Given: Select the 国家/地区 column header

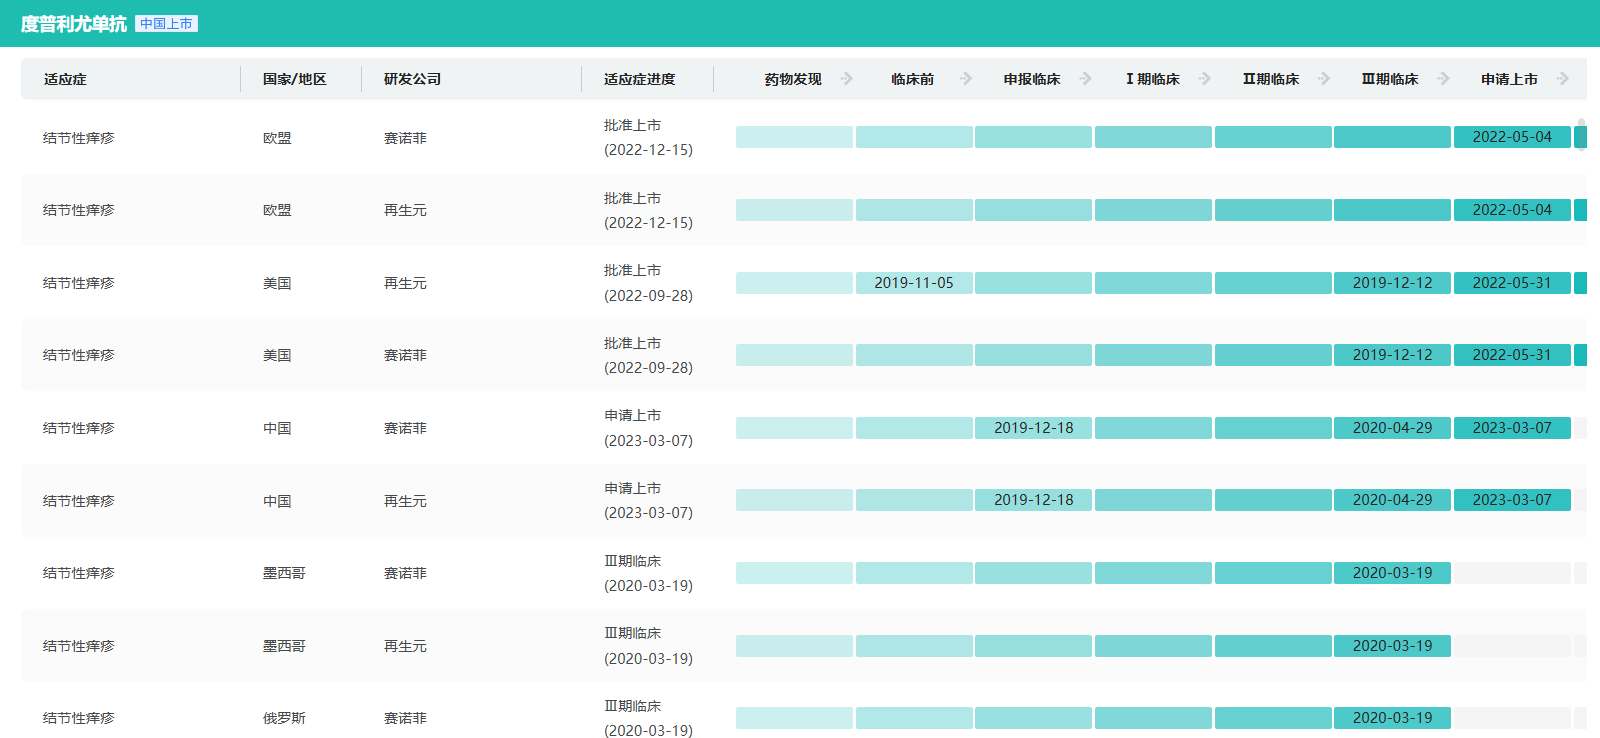Looking at the screenshot, I should click(294, 79).
